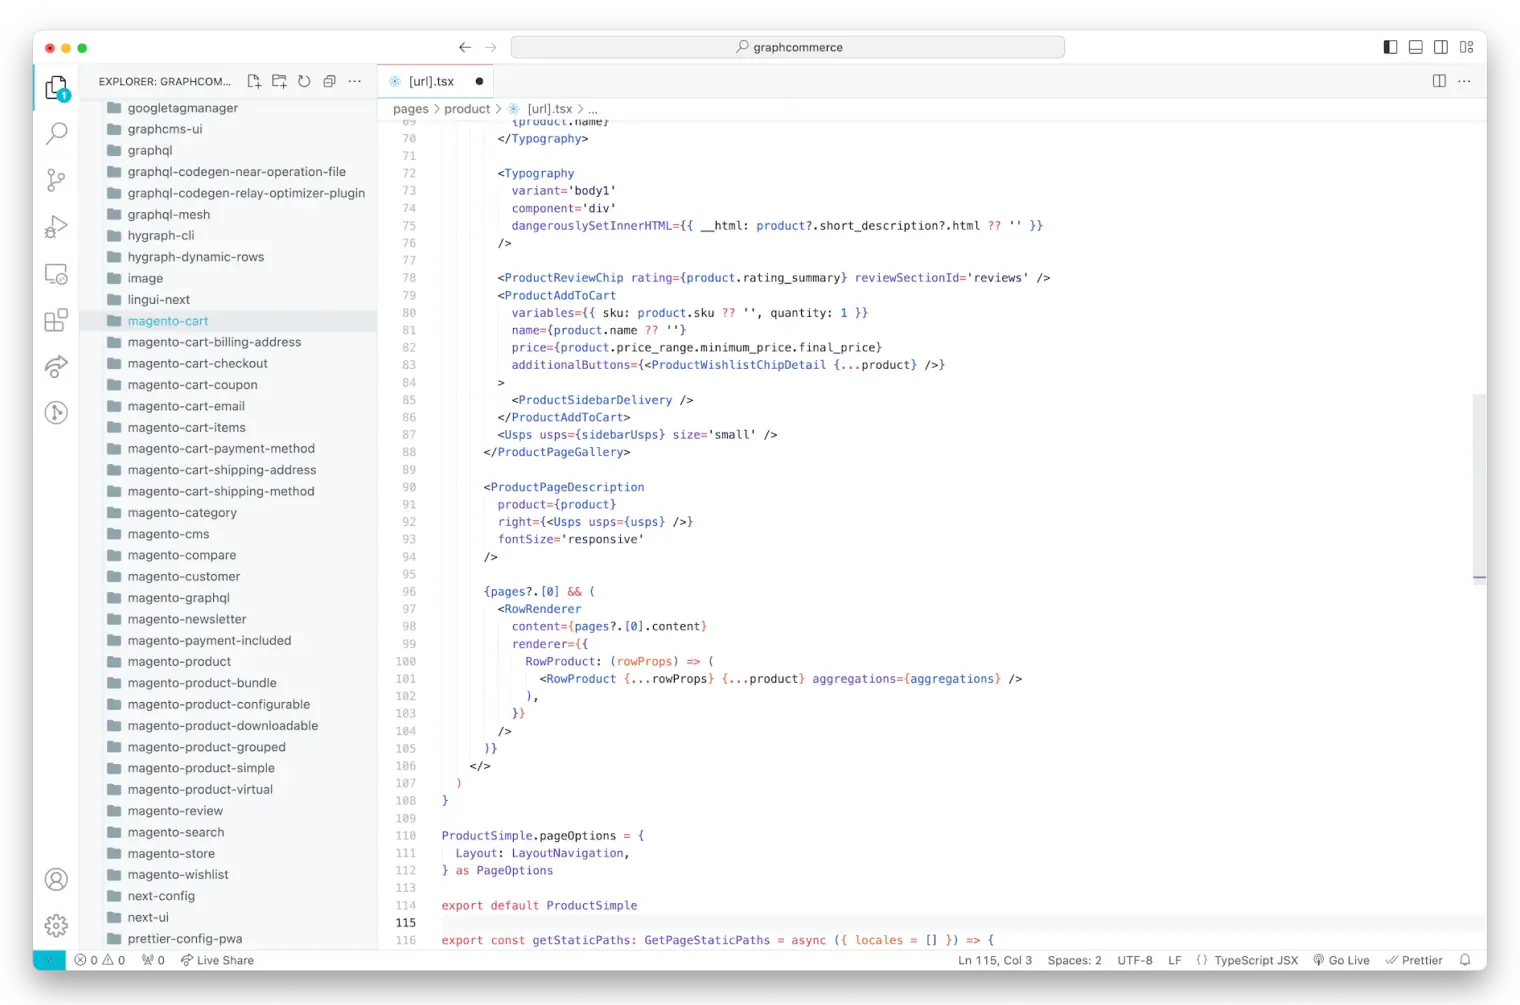Click Collapse Folders in Explorer
The image size is (1520, 1005).
(329, 81)
